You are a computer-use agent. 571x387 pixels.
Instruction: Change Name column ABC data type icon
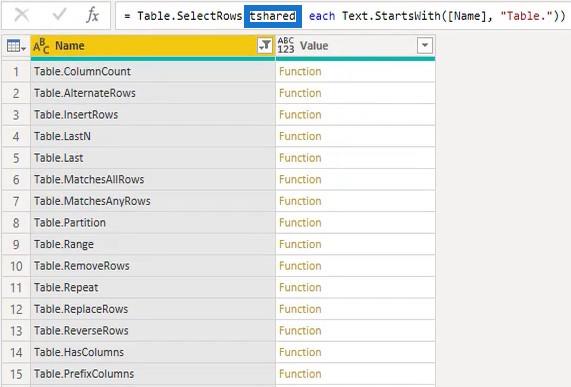click(41, 46)
